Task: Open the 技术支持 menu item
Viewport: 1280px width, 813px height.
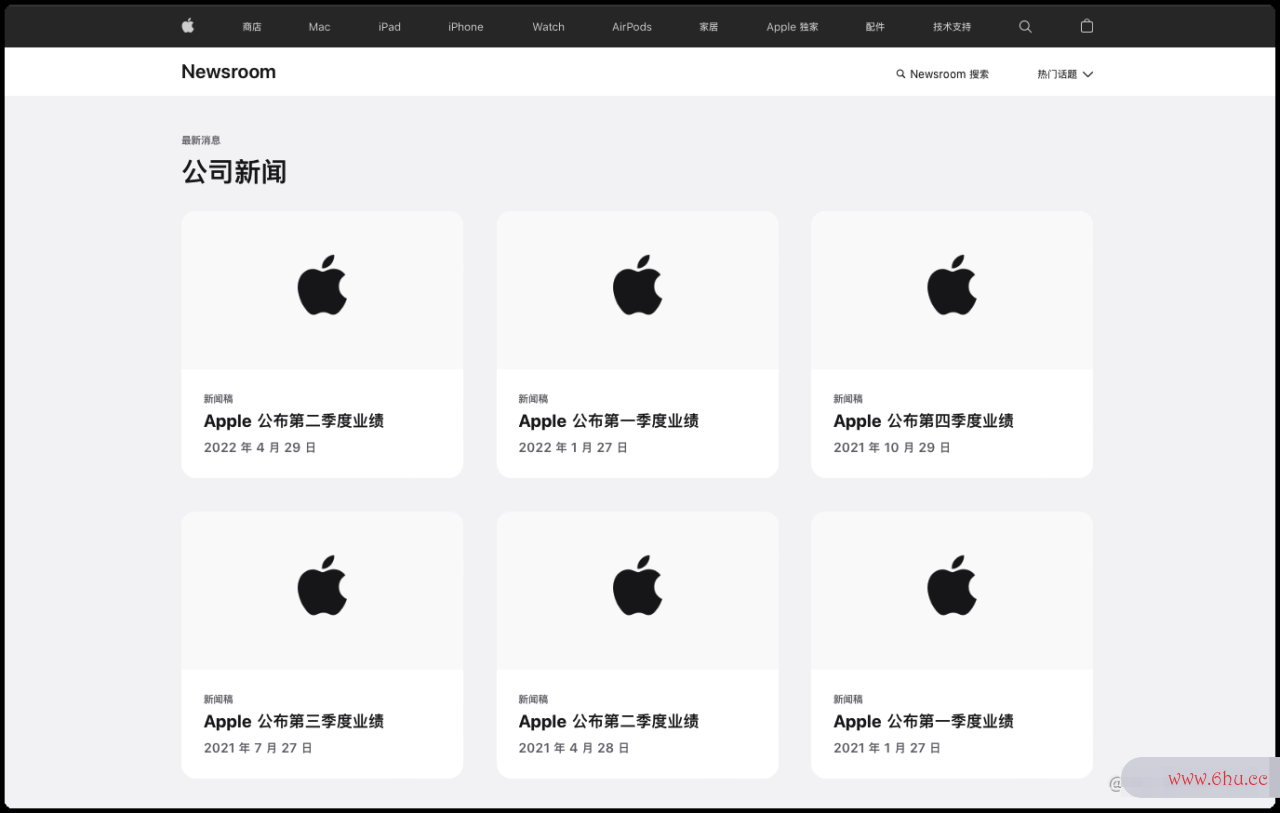Action: 952,27
